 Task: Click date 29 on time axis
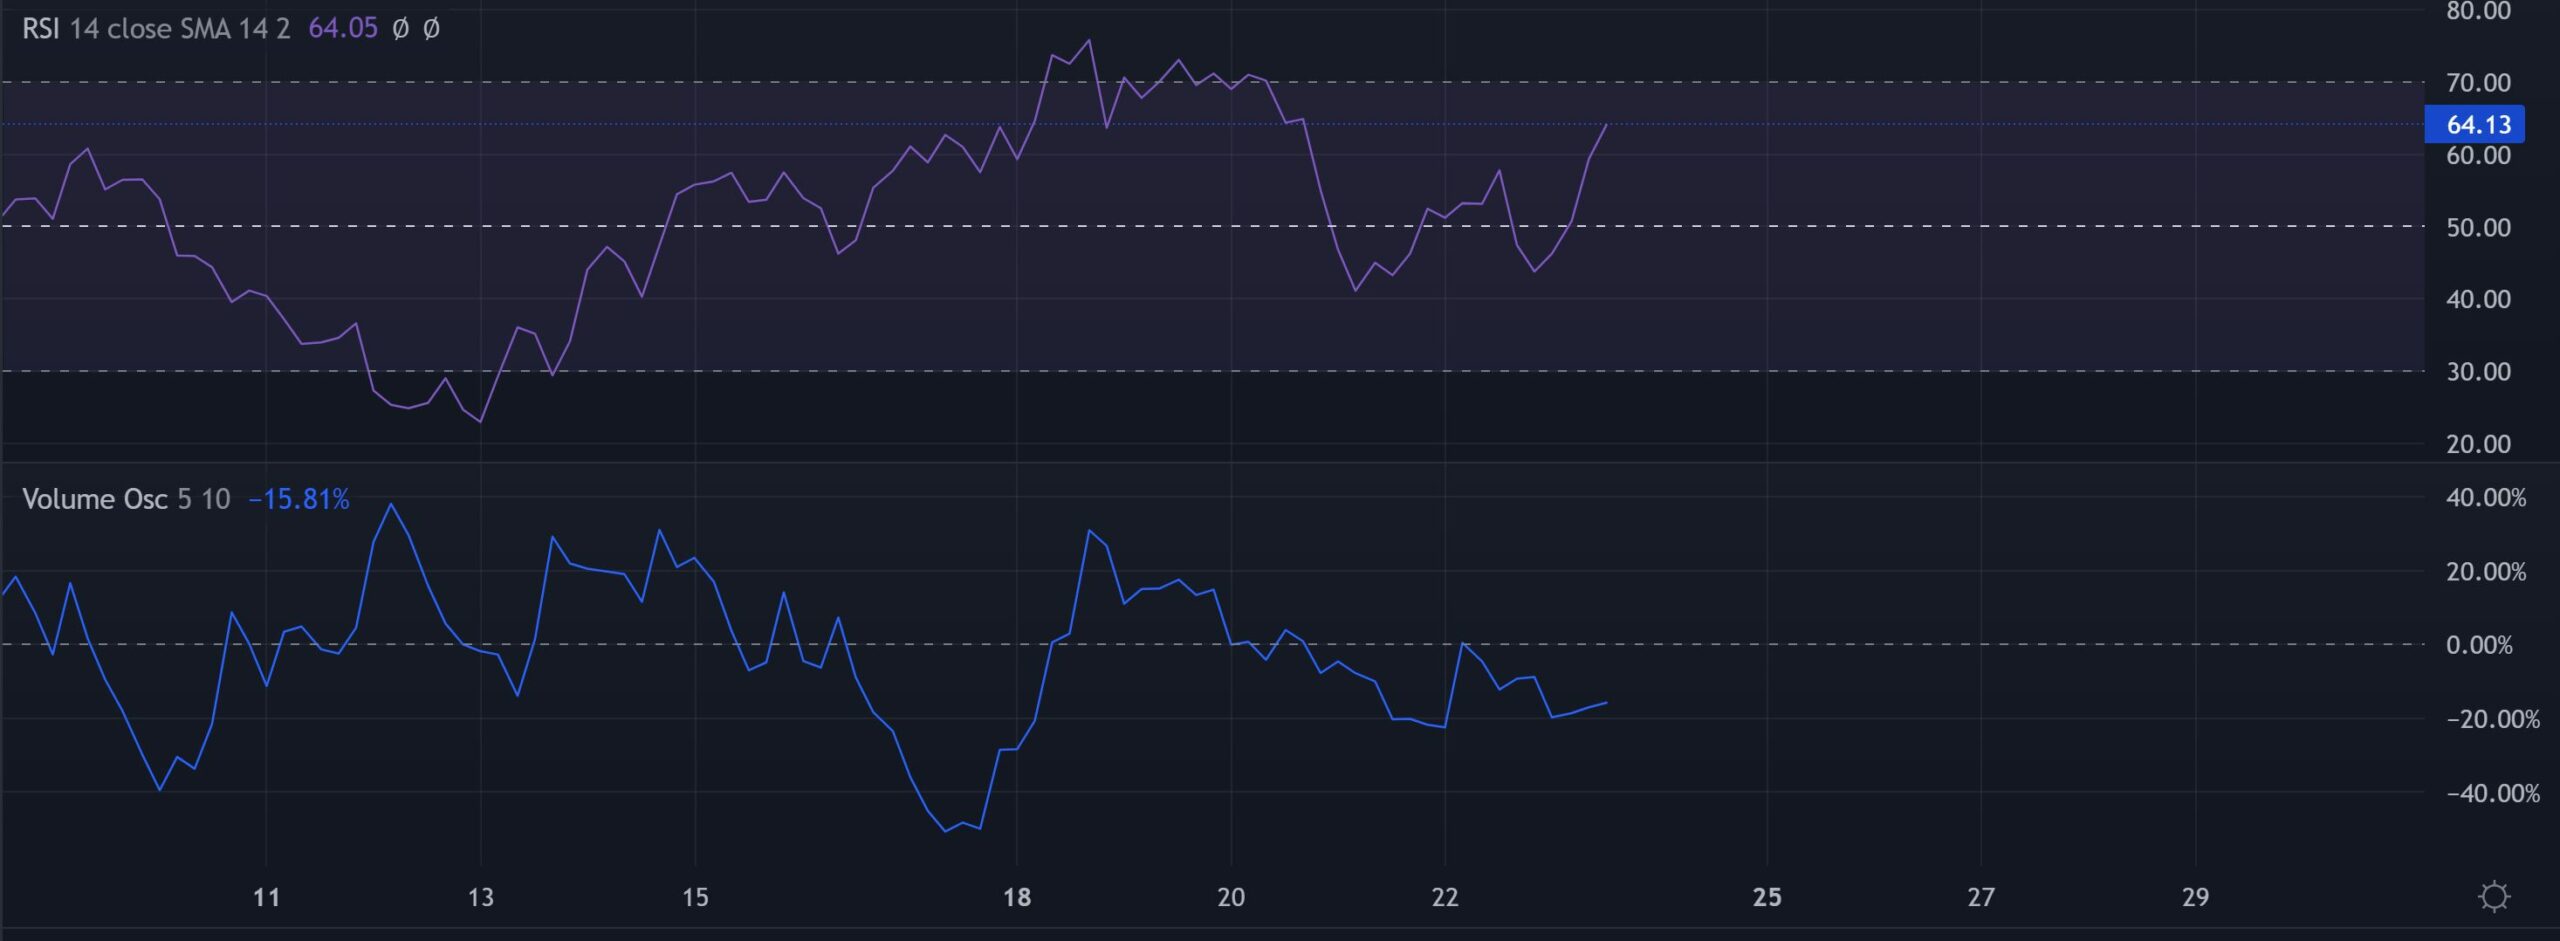point(2195,897)
